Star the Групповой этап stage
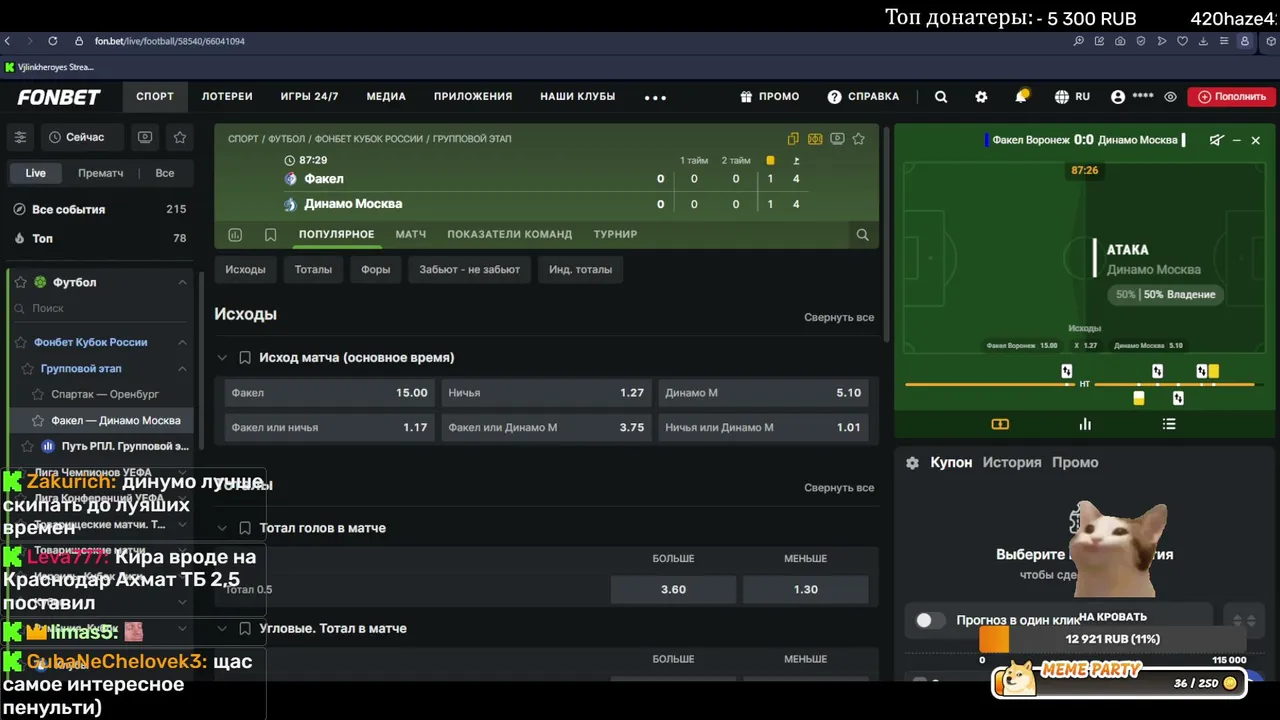 tap(28, 369)
